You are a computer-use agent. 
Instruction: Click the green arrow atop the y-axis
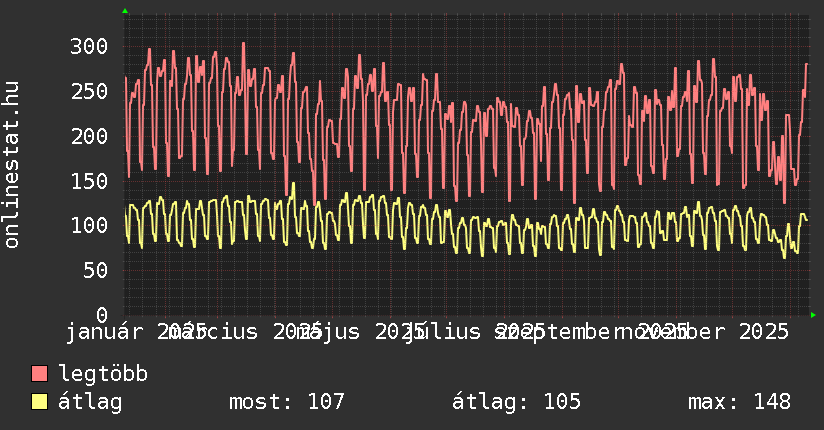(x=124, y=11)
